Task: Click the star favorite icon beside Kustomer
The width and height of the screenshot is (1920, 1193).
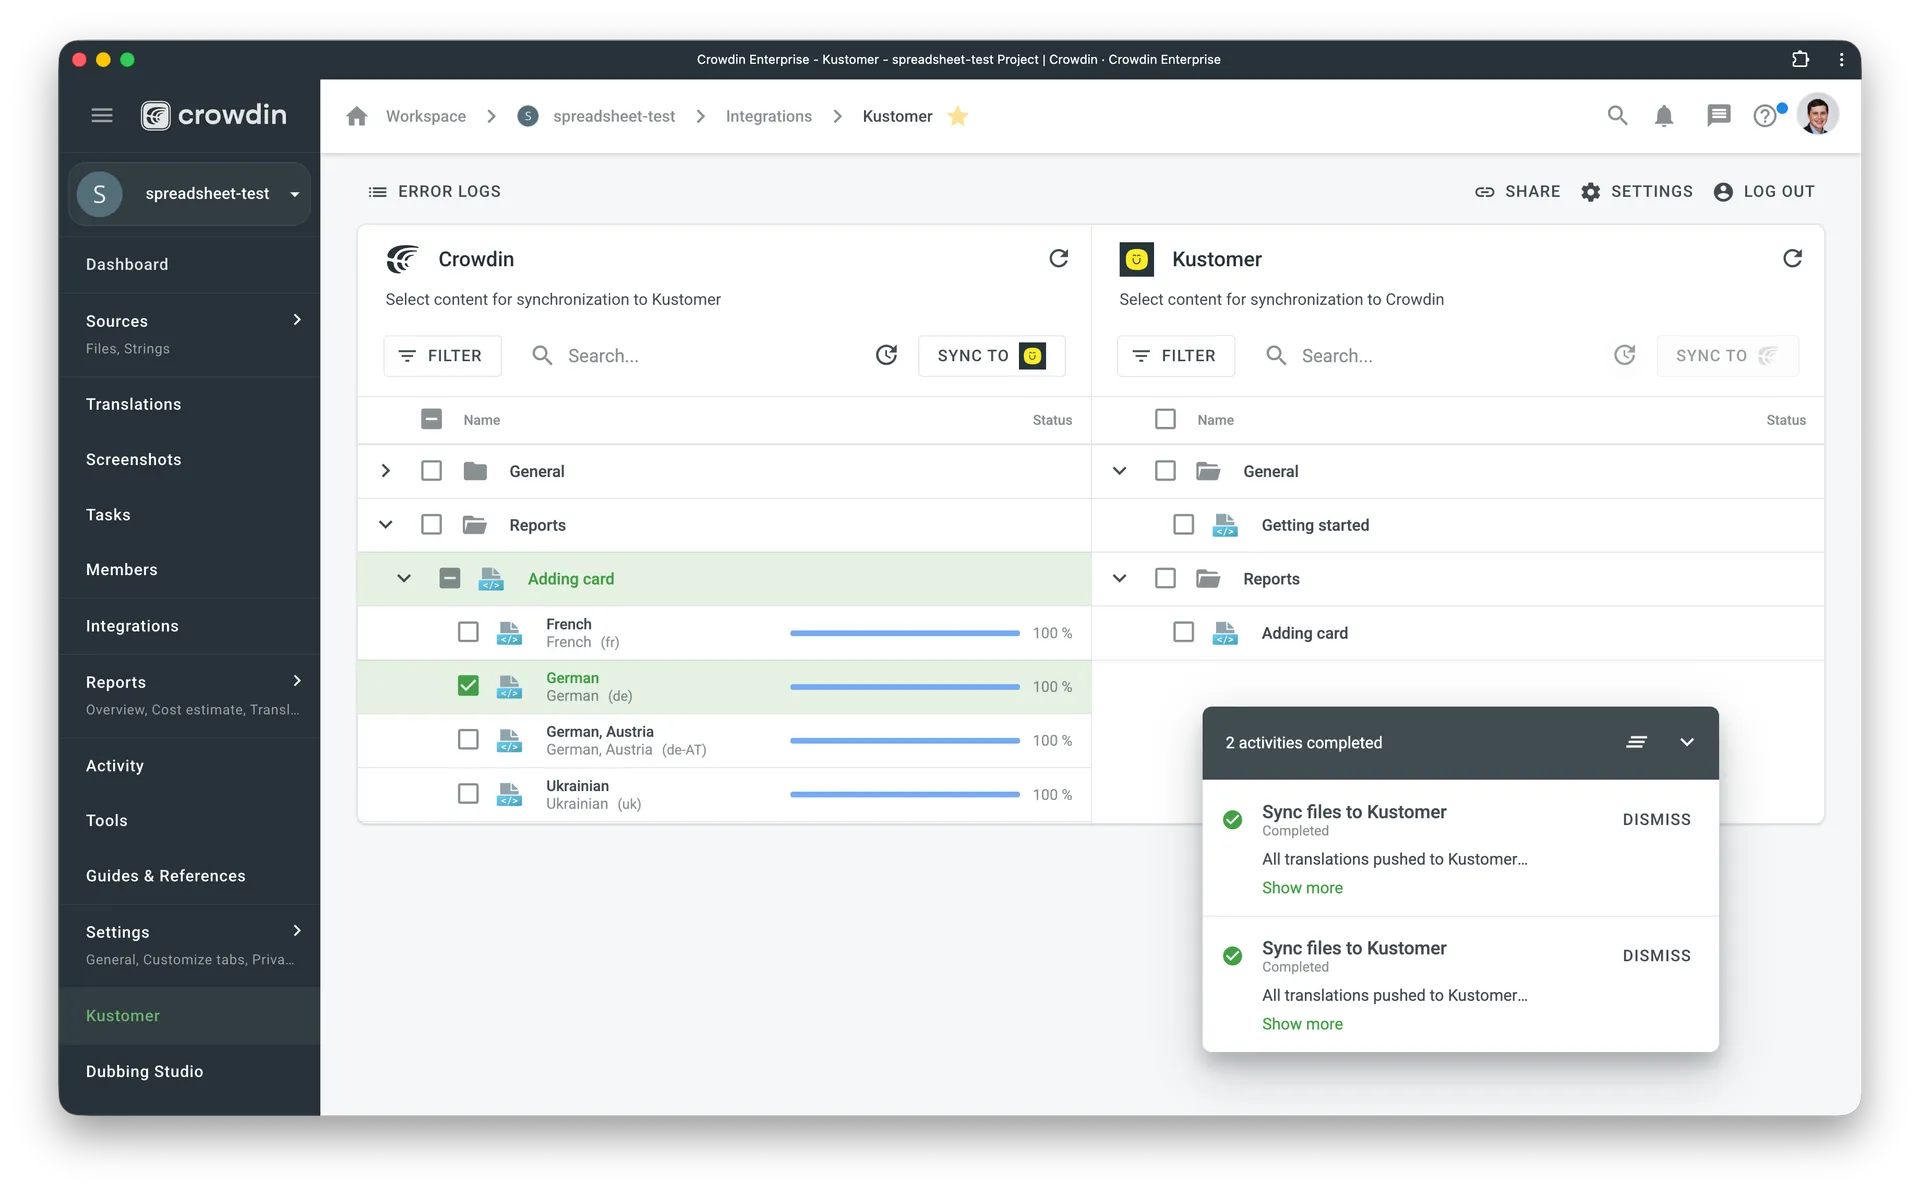Action: [x=958, y=116]
